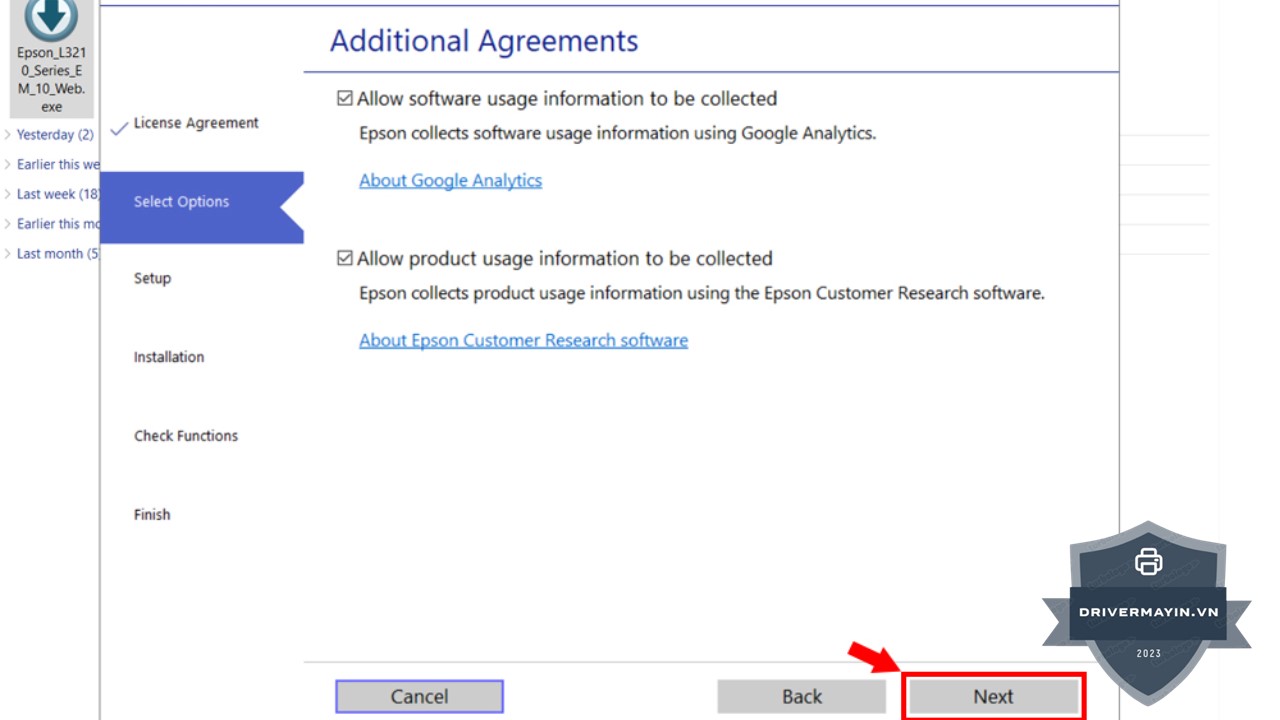Click the printer icon in DriverMayin badge
Screen dimensions: 1280x720
1148,562
